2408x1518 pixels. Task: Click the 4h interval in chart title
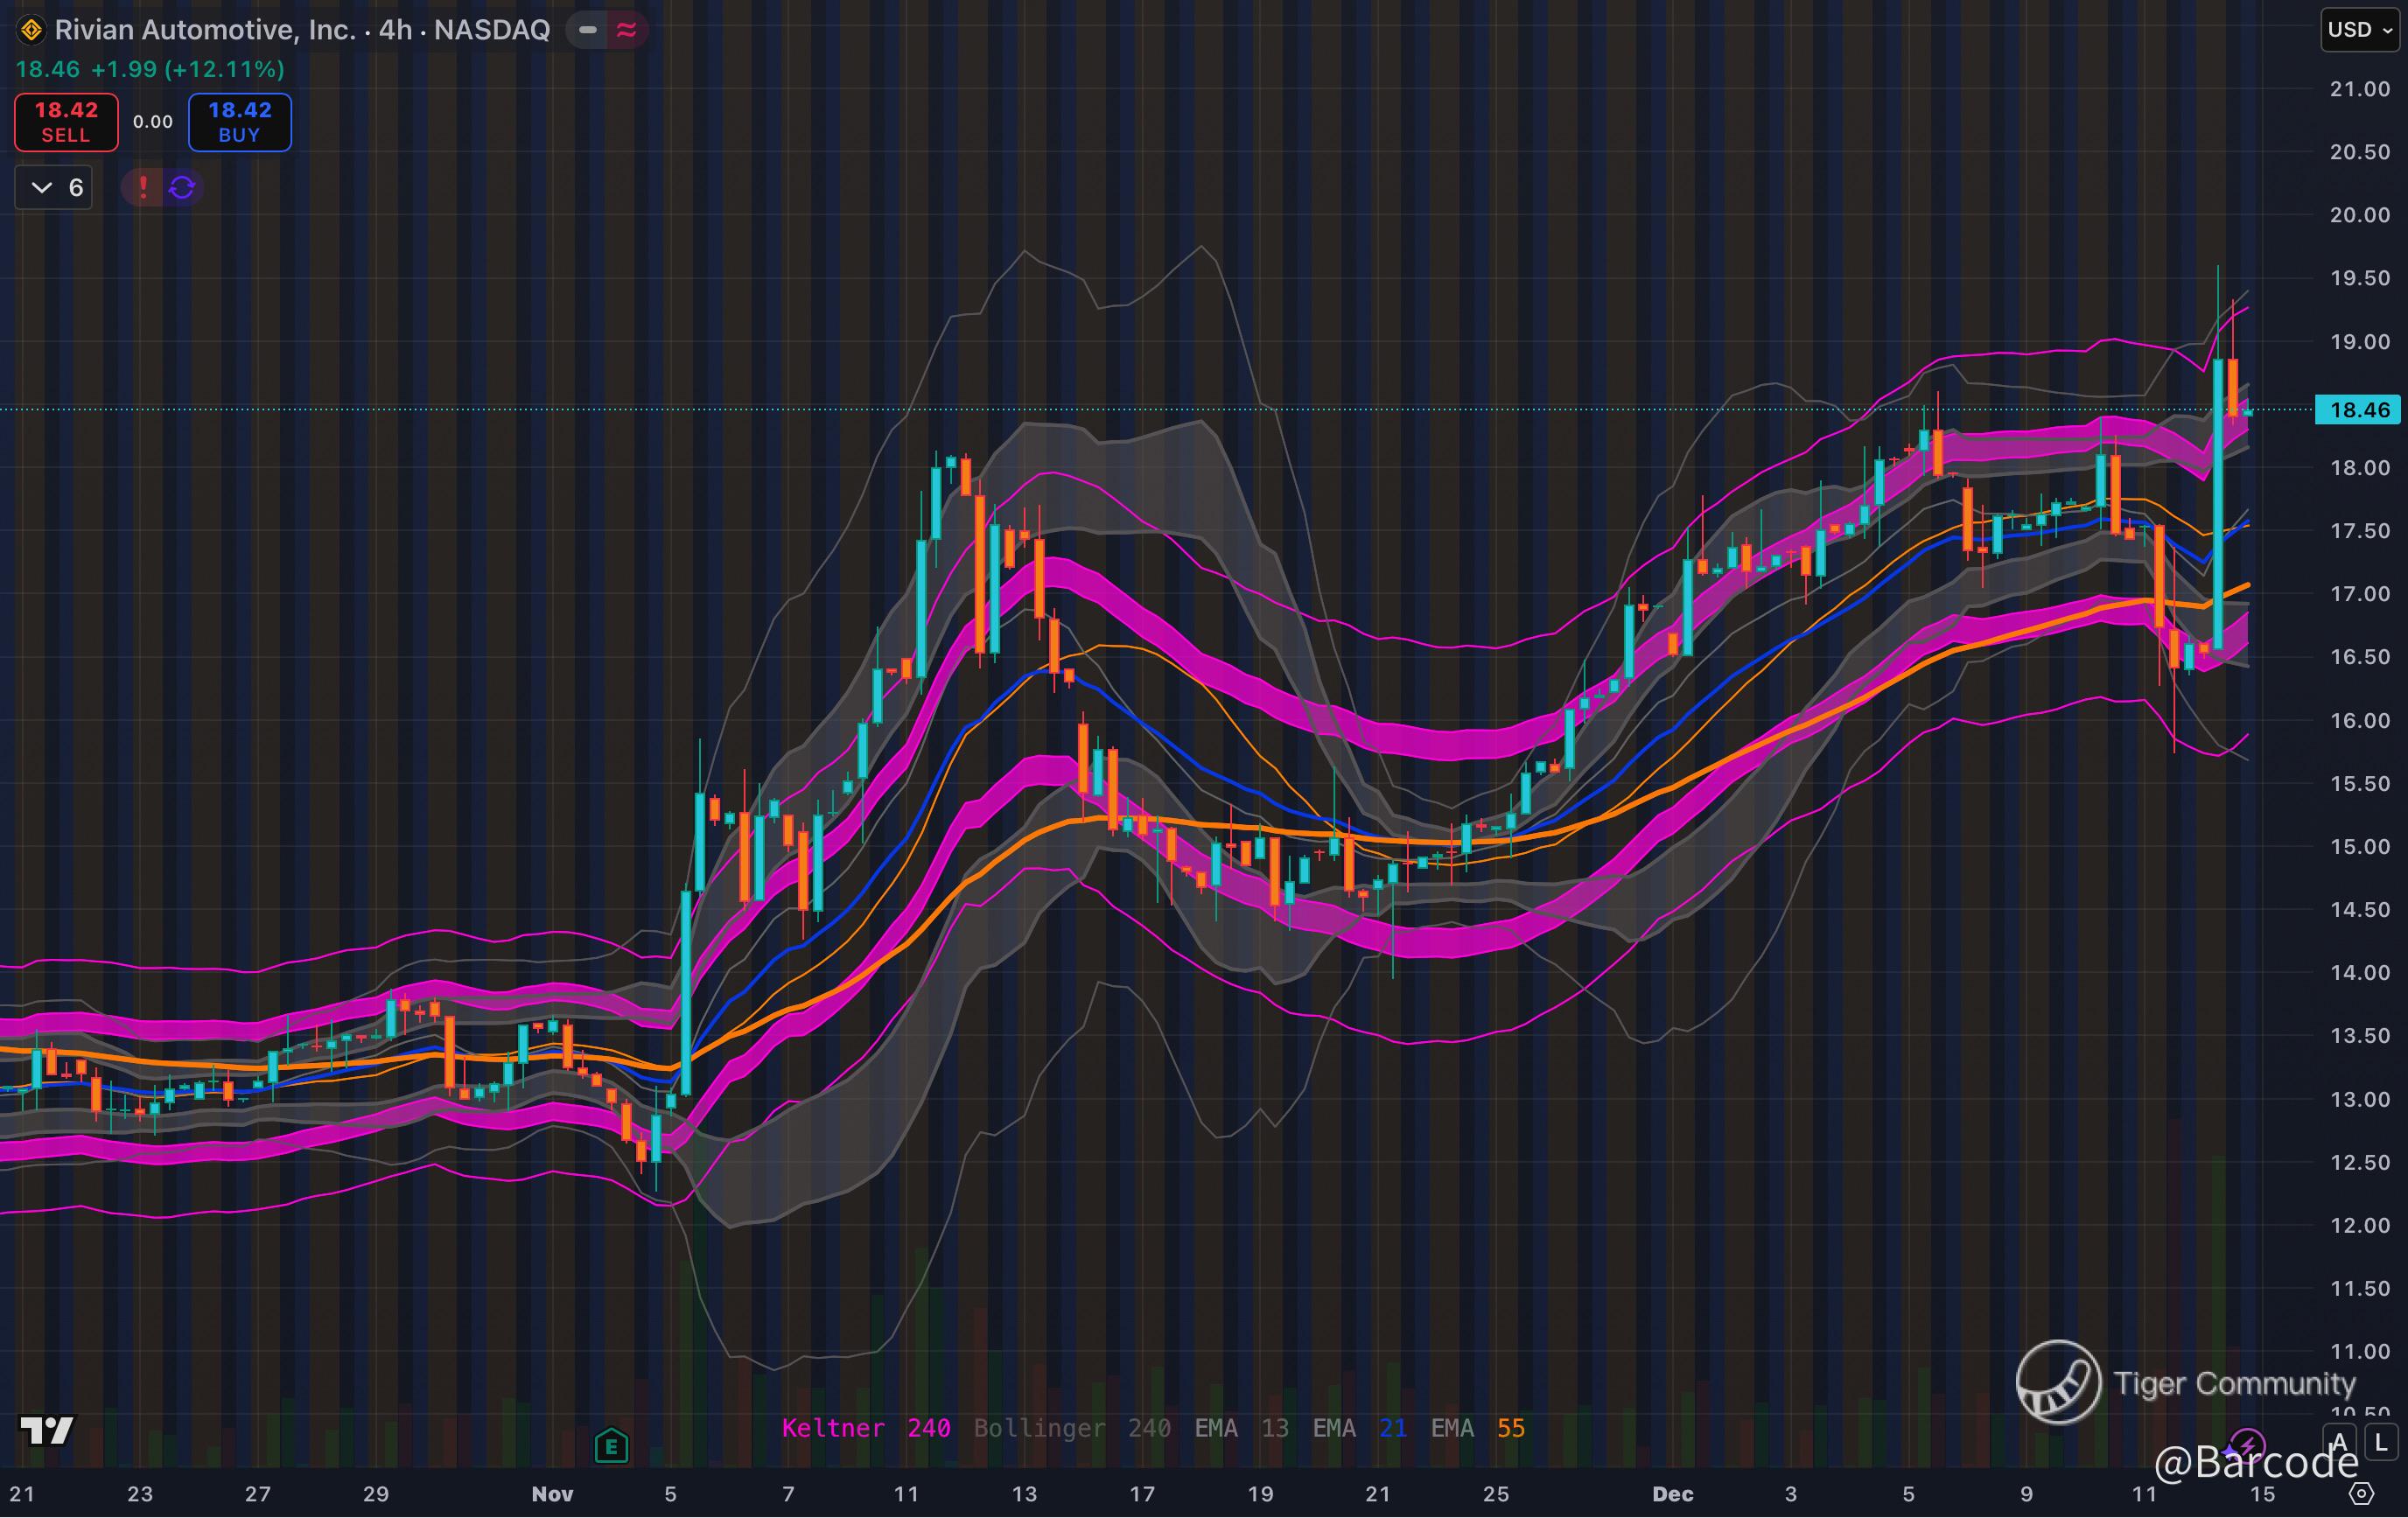(x=395, y=30)
